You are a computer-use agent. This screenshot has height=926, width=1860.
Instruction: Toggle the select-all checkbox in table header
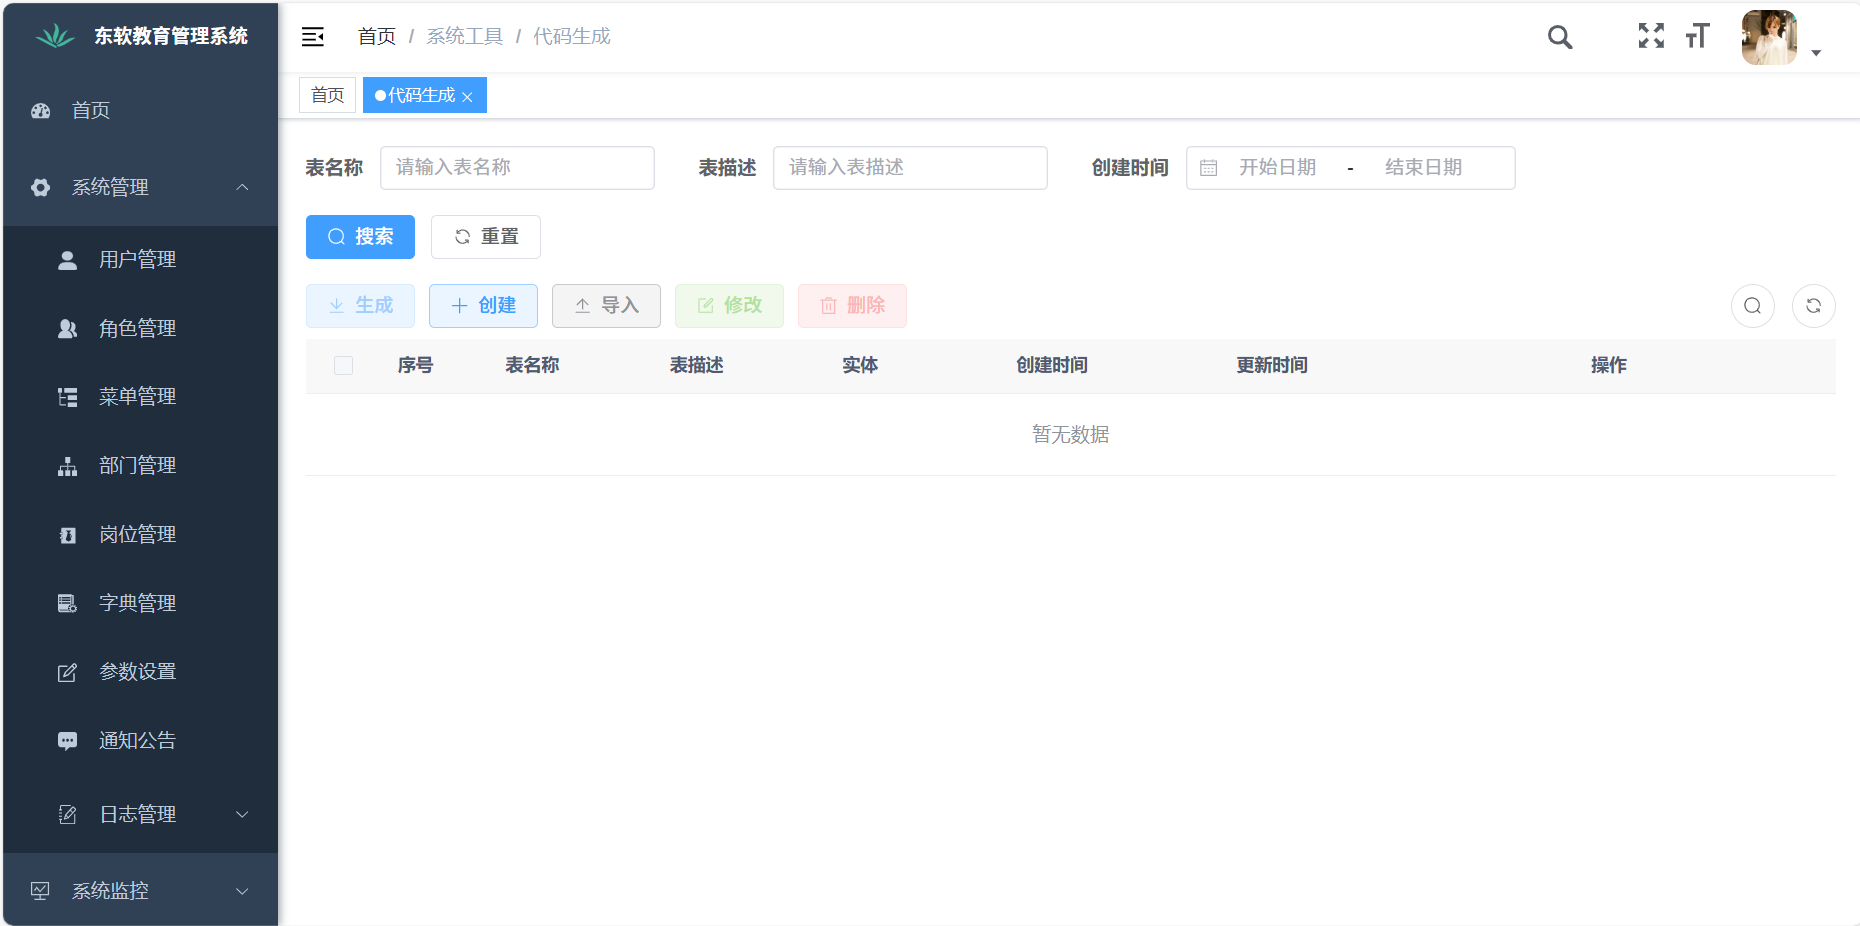coord(343,366)
